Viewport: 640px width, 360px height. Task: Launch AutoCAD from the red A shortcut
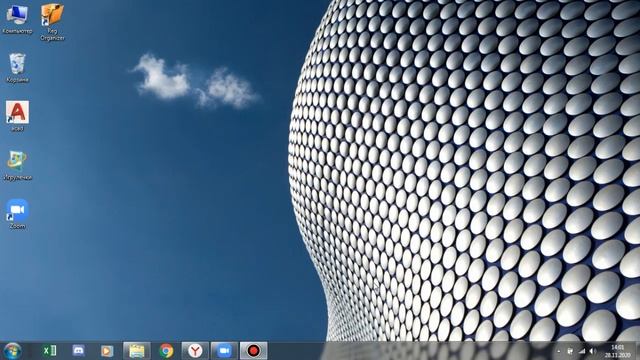[18, 116]
